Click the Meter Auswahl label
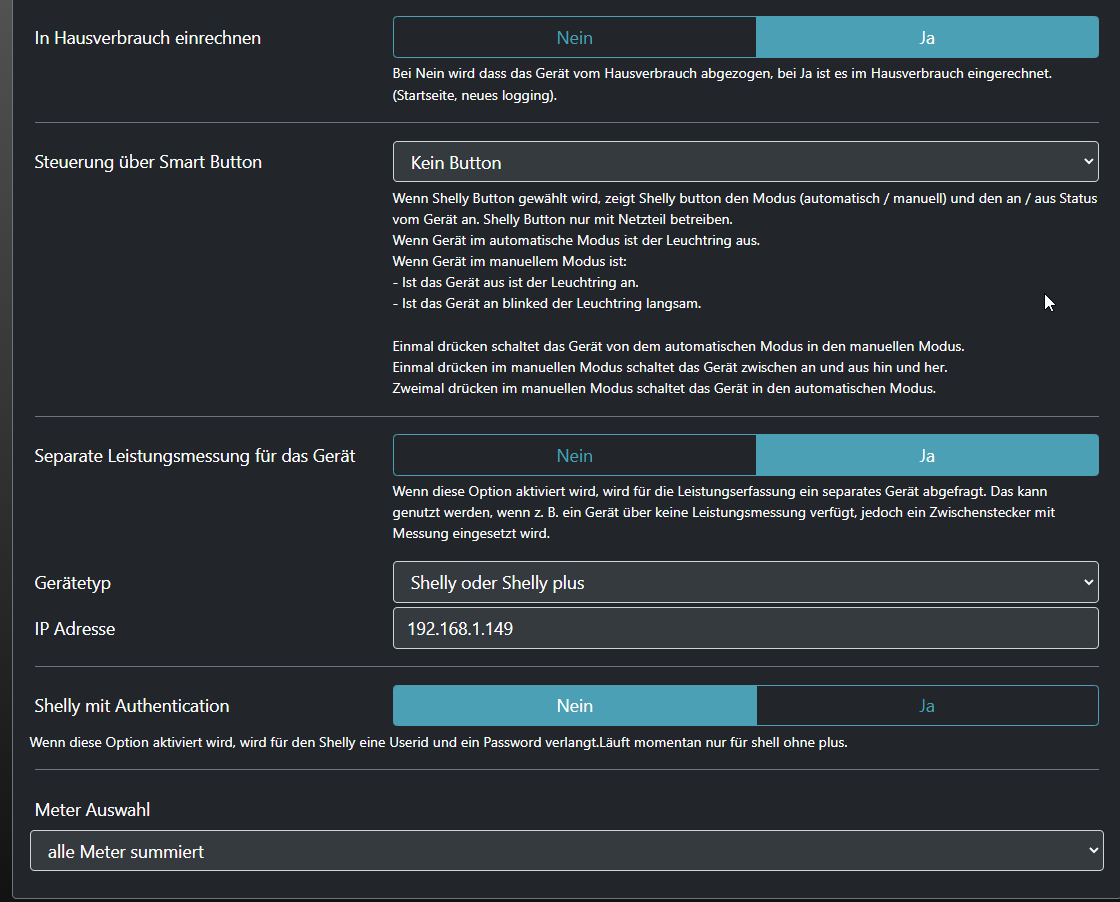Viewport: 1120px width, 902px height. click(x=92, y=809)
